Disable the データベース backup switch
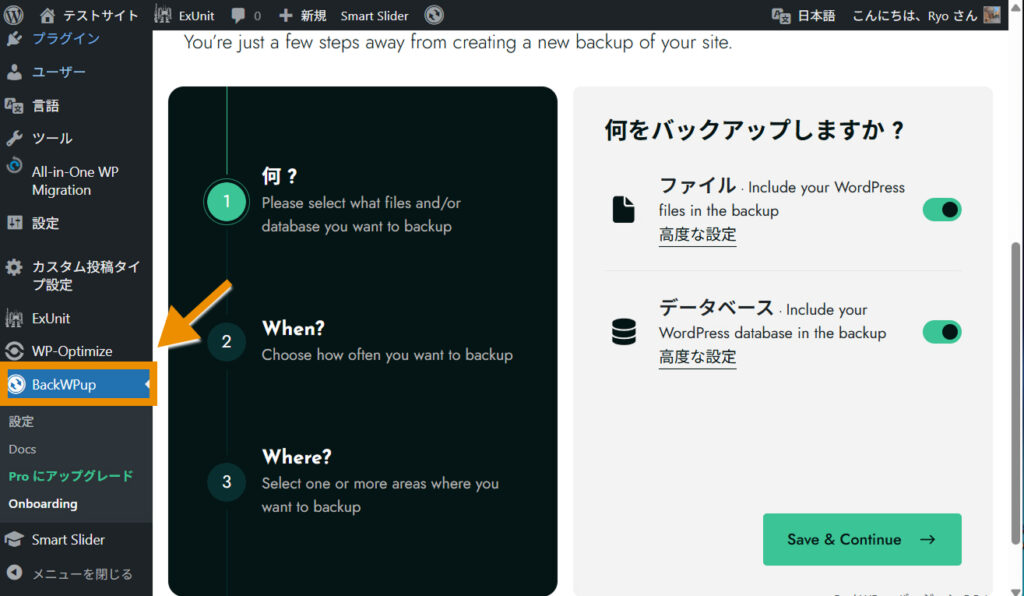This screenshot has width=1024, height=596. tap(941, 332)
